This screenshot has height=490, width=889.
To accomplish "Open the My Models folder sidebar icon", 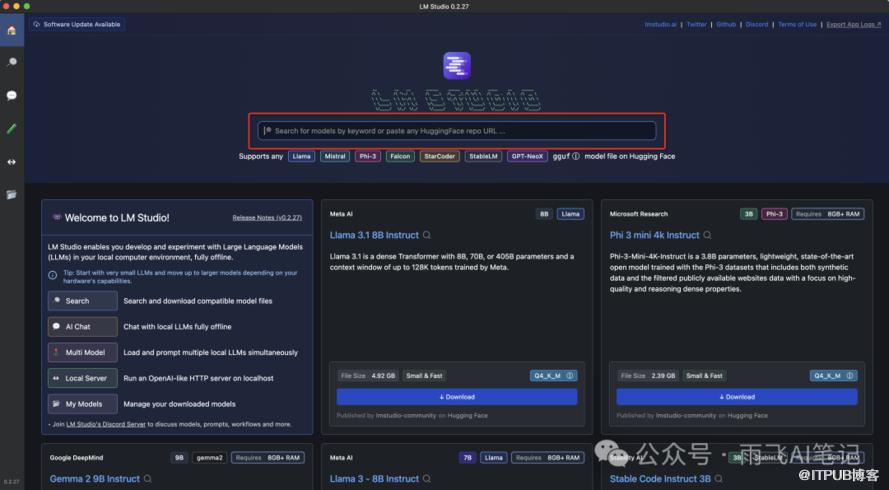I will [x=11, y=195].
